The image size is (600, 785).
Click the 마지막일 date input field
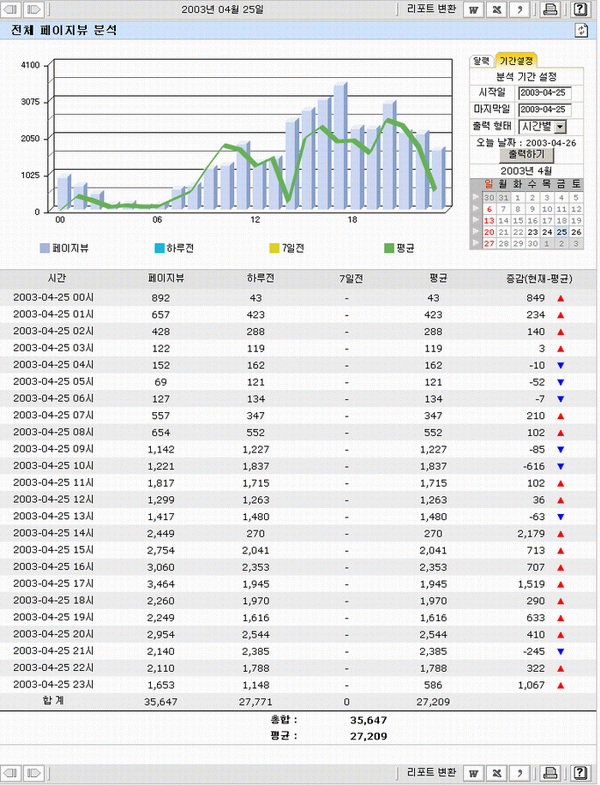(543, 109)
